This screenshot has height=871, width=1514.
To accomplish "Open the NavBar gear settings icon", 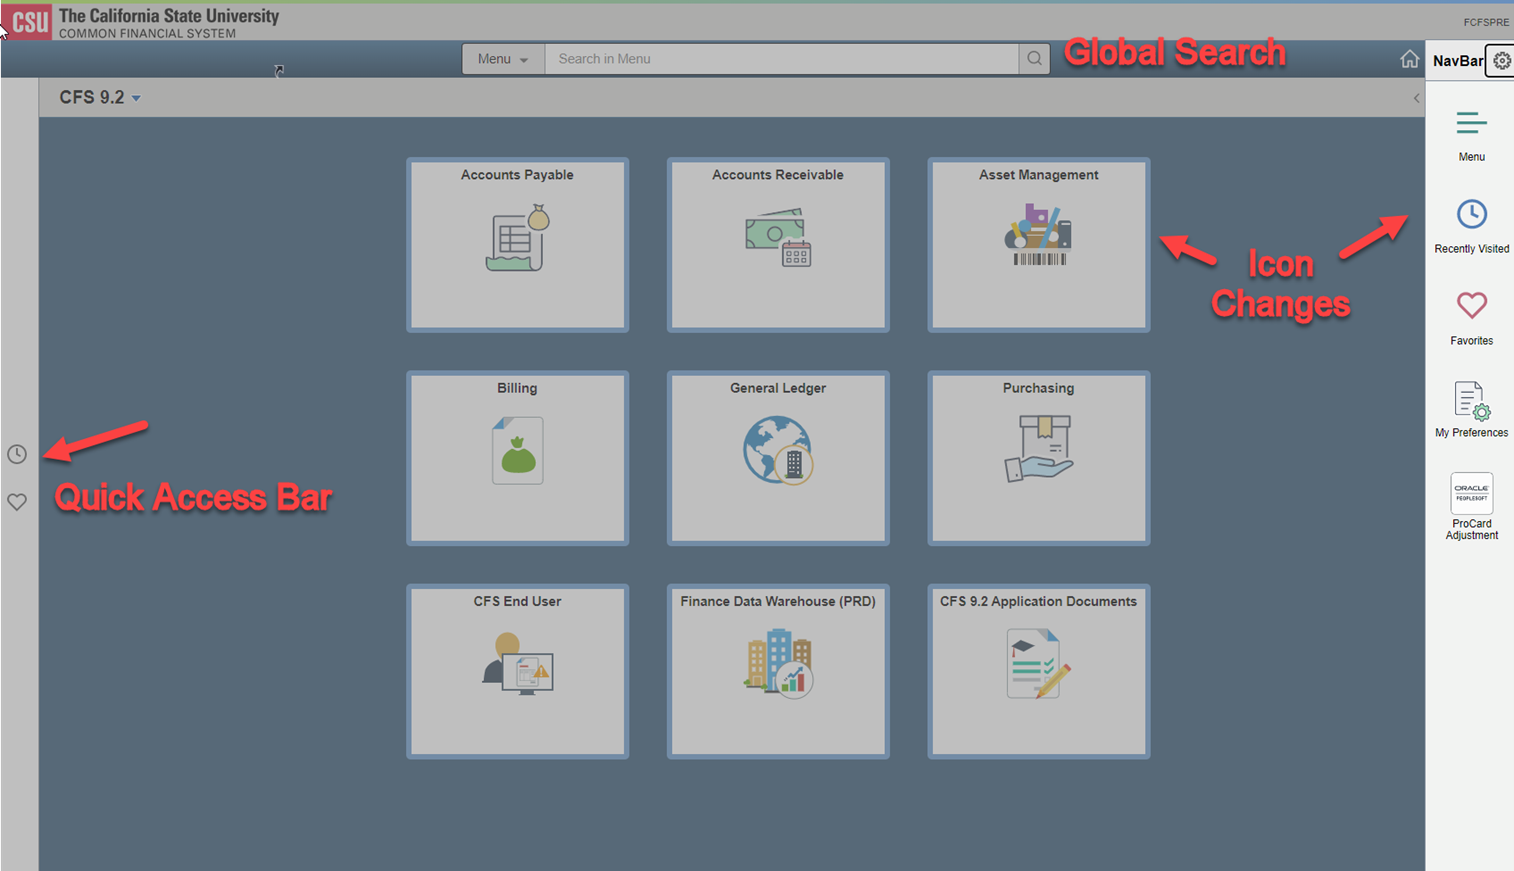I will click(x=1500, y=60).
